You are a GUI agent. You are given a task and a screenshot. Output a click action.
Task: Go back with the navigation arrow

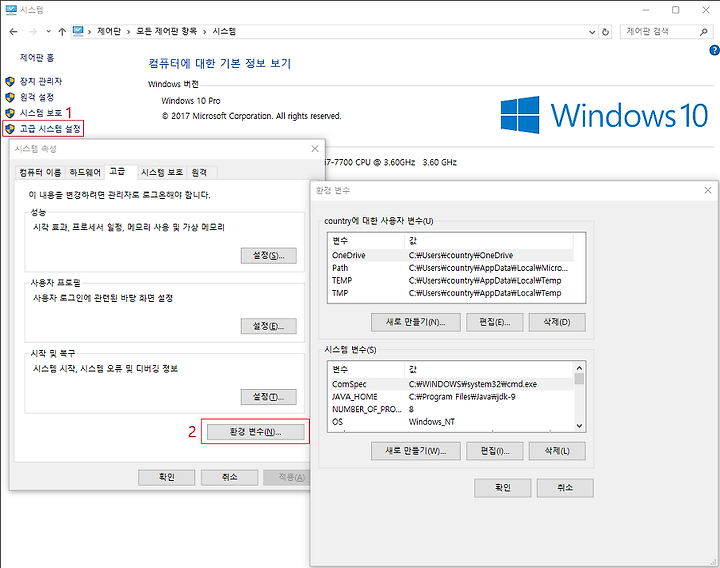pos(13,31)
